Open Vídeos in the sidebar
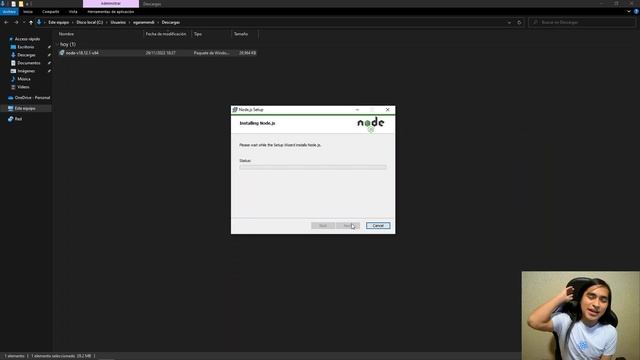 pyautogui.click(x=23, y=87)
